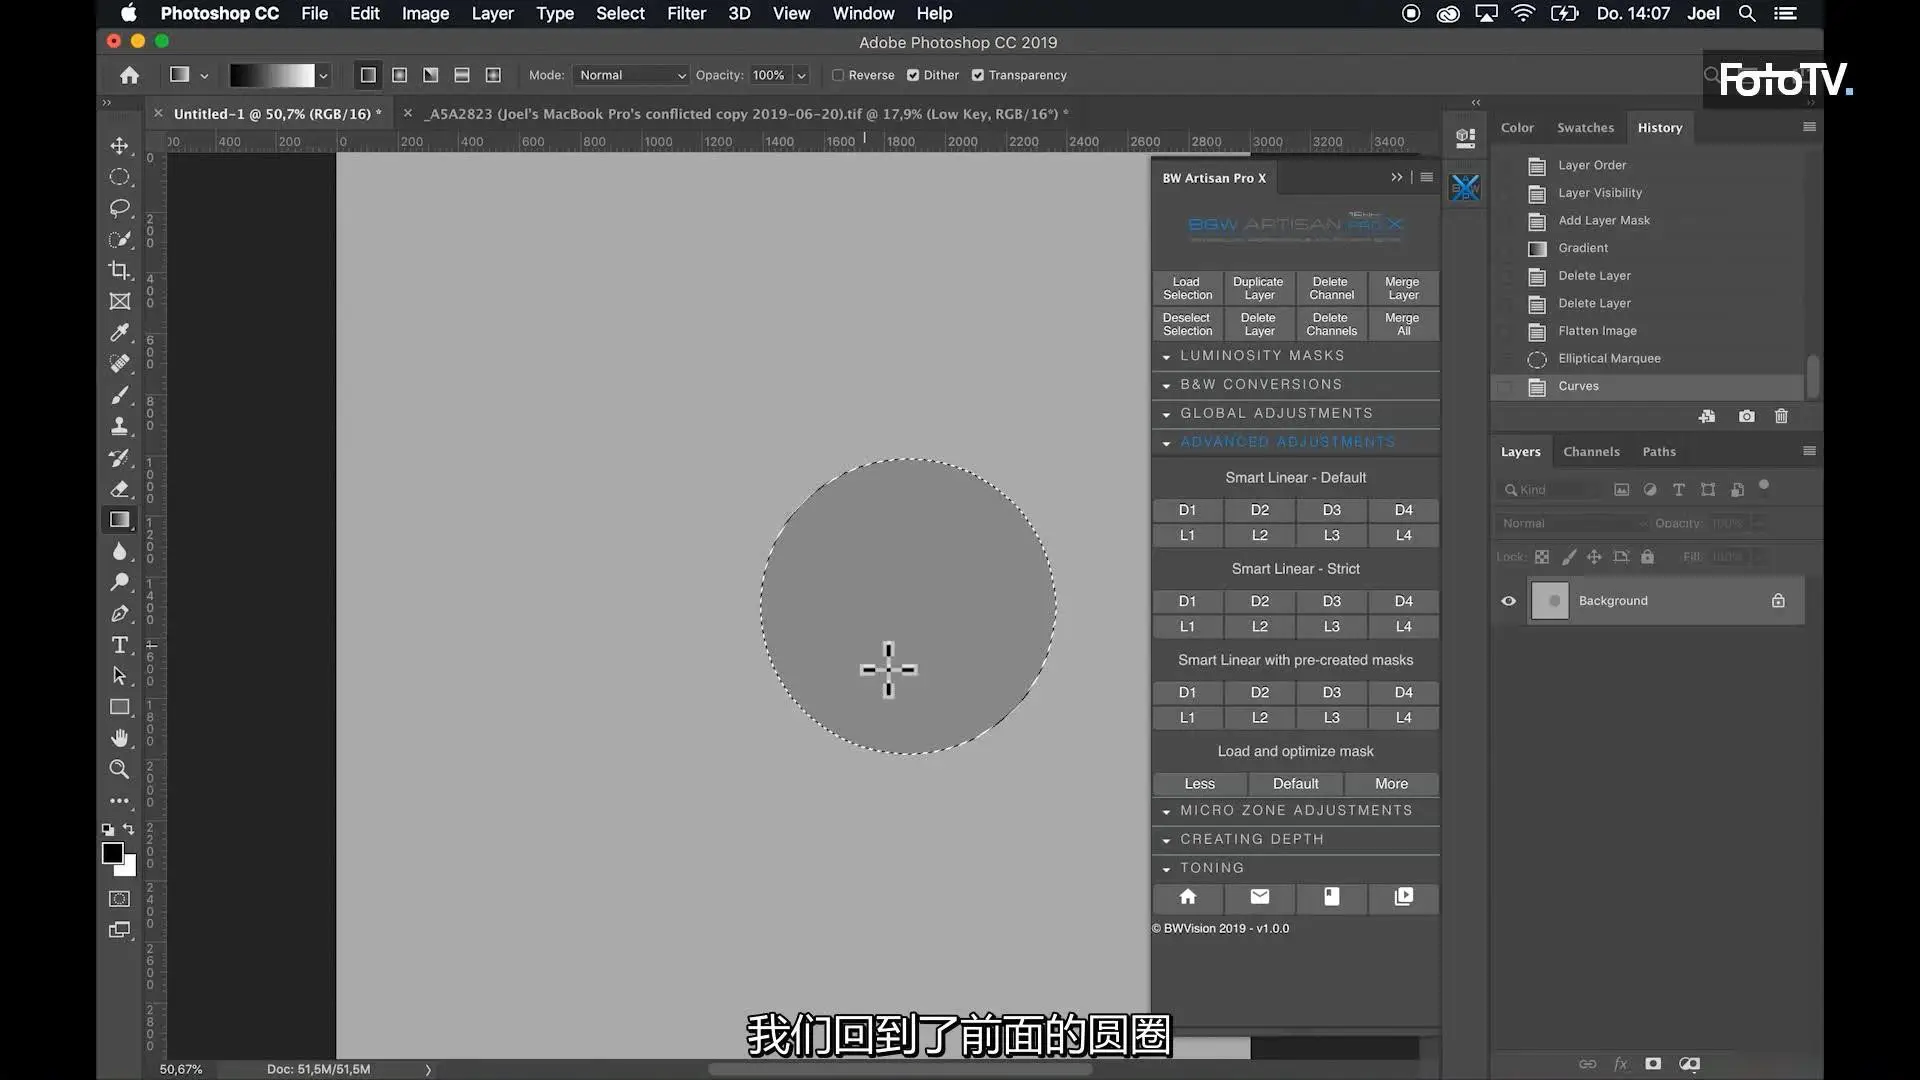Select the Brush tool
This screenshot has width=1920, height=1080.
(119, 395)
